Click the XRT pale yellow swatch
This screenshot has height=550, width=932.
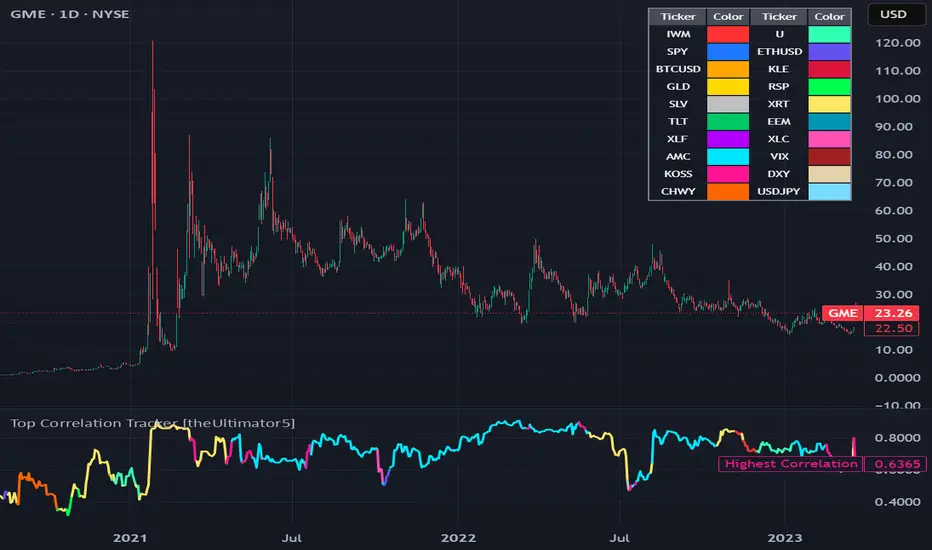coord(829,104)
